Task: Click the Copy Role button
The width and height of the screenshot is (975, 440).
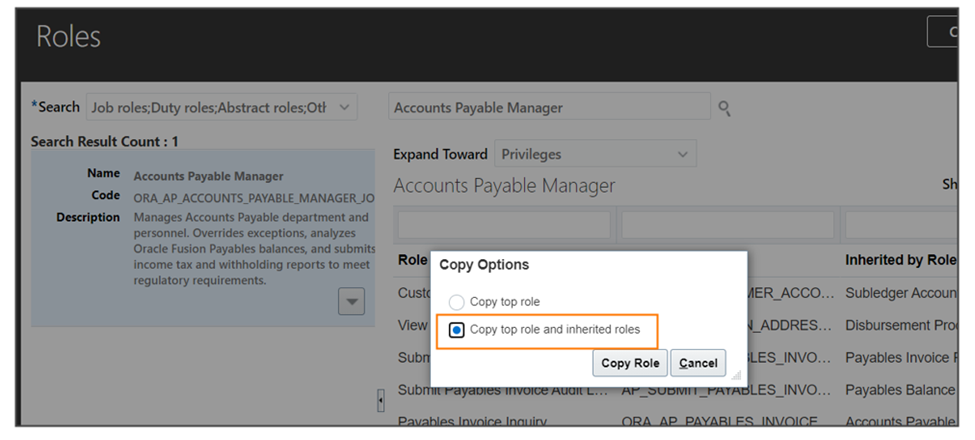Action: (x=630, y=363)
